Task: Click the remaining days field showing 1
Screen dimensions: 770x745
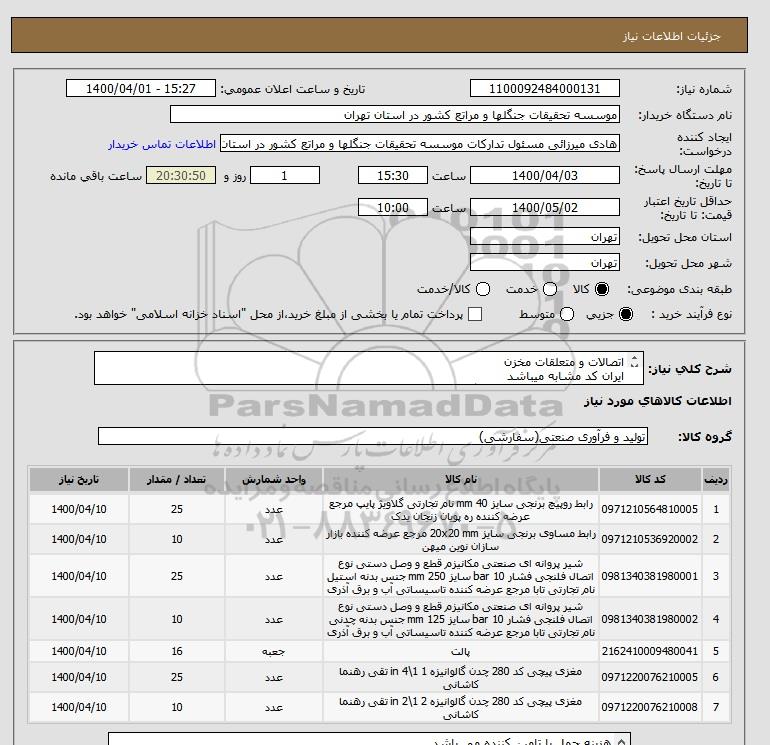Action: click(x=285, y=175)
